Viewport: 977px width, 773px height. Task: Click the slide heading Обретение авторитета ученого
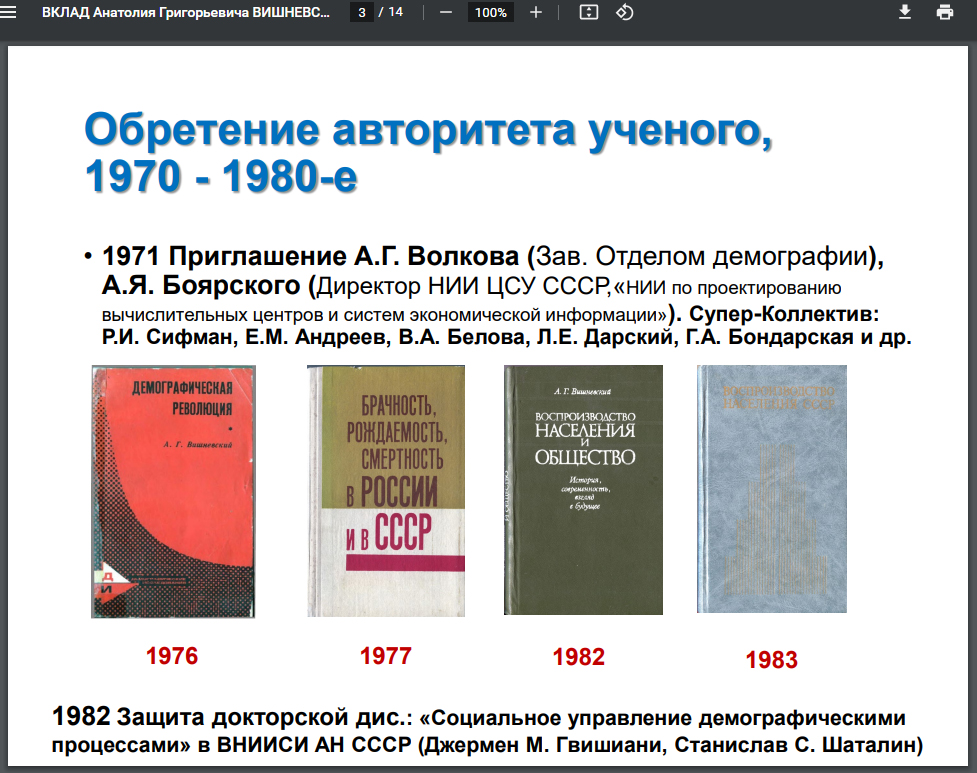coord(428,131)
